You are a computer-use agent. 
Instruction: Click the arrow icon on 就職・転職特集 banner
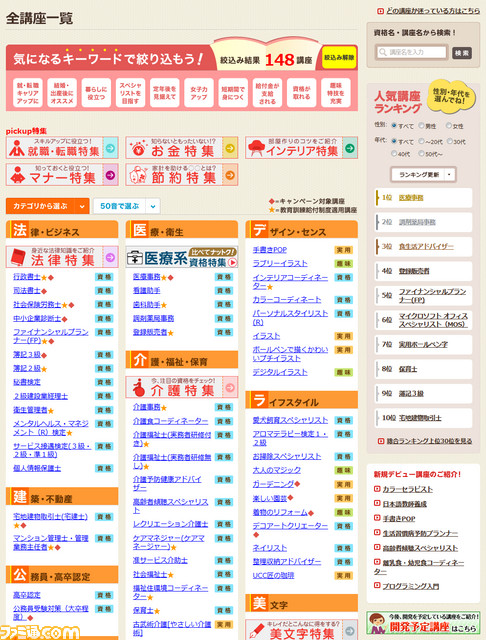click(110, 149)
